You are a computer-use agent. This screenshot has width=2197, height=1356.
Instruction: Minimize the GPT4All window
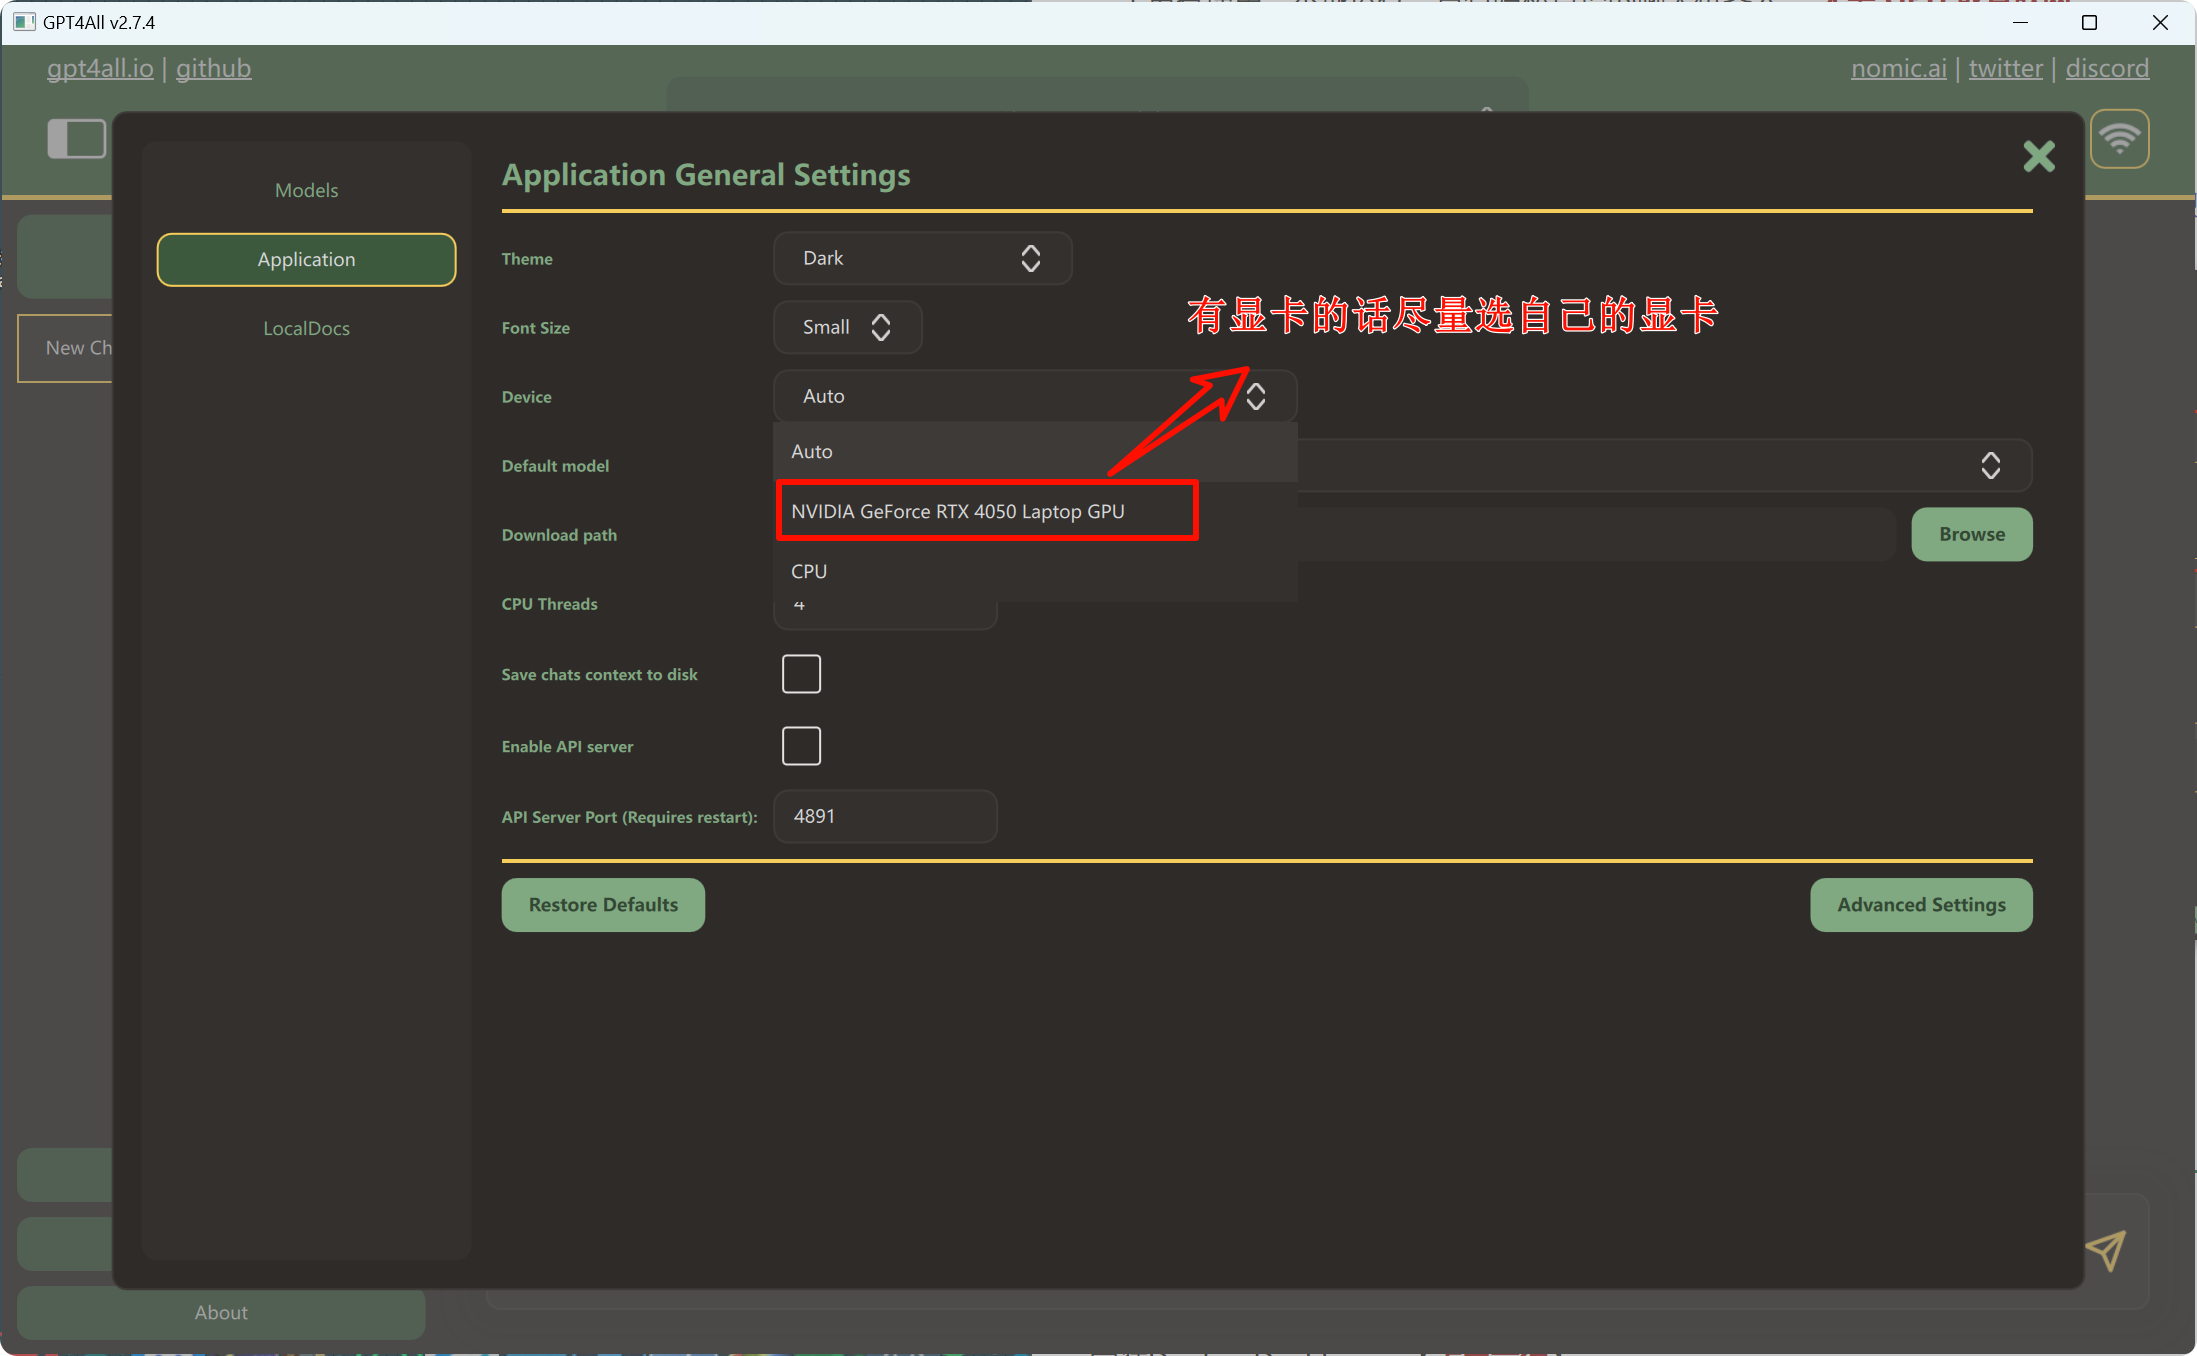tap(2020, 22)
